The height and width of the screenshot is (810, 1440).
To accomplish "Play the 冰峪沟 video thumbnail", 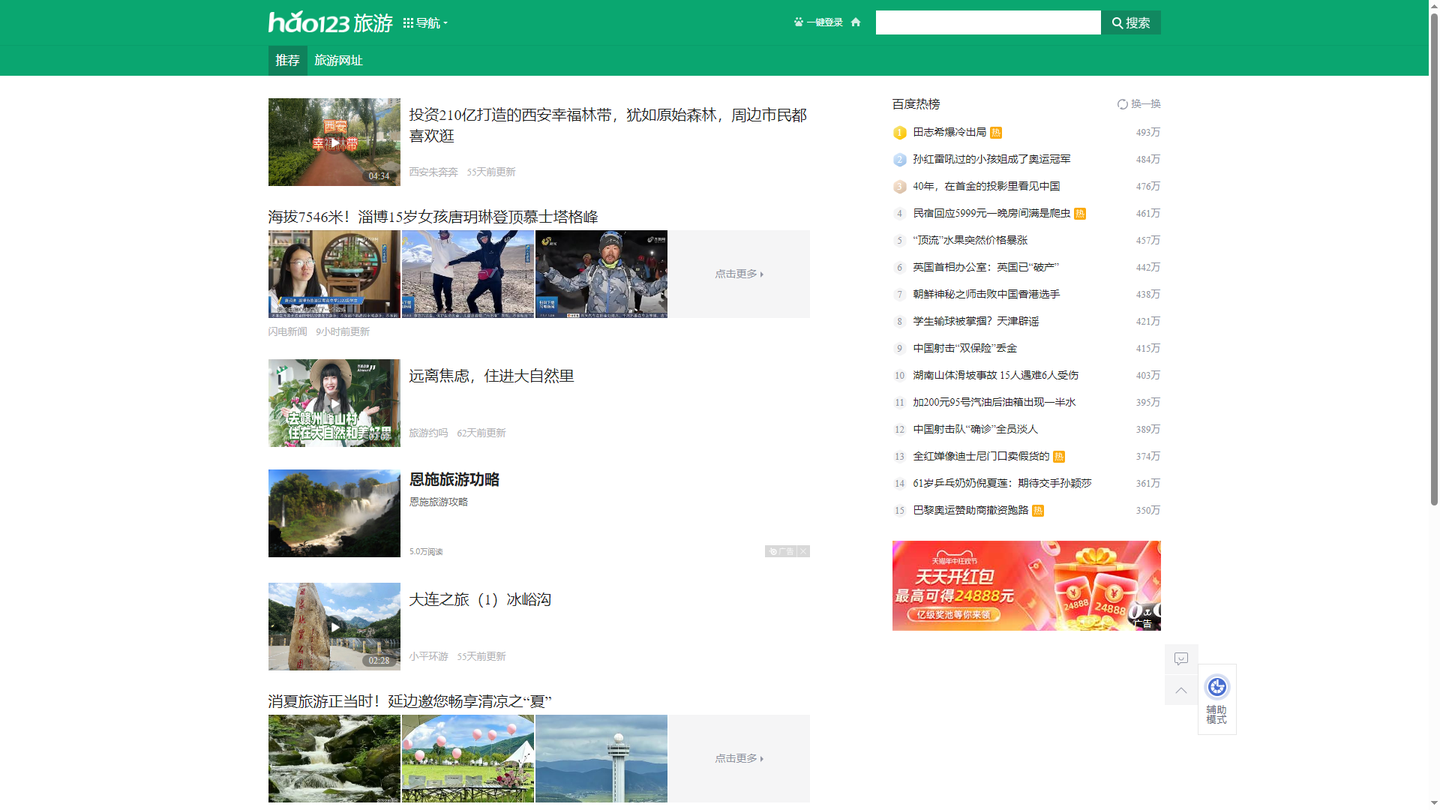I will pyautogui.click(x=334, y=627).
